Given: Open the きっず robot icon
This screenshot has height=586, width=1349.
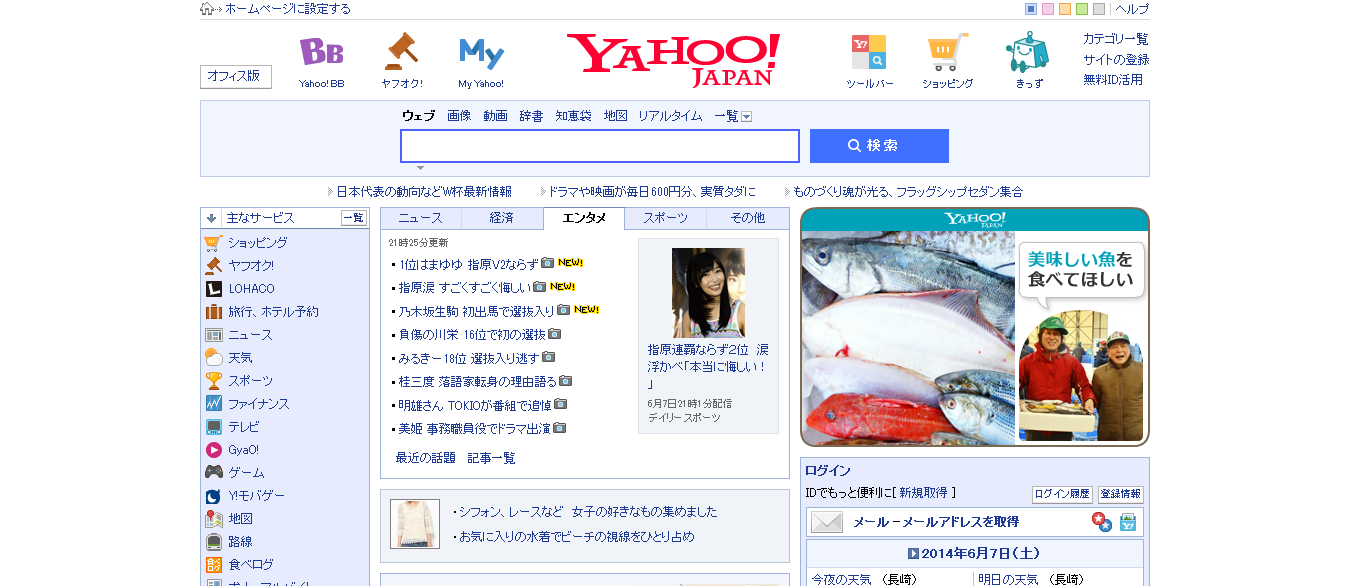Looking at the screenshot, I should [x=1028, y=52].
